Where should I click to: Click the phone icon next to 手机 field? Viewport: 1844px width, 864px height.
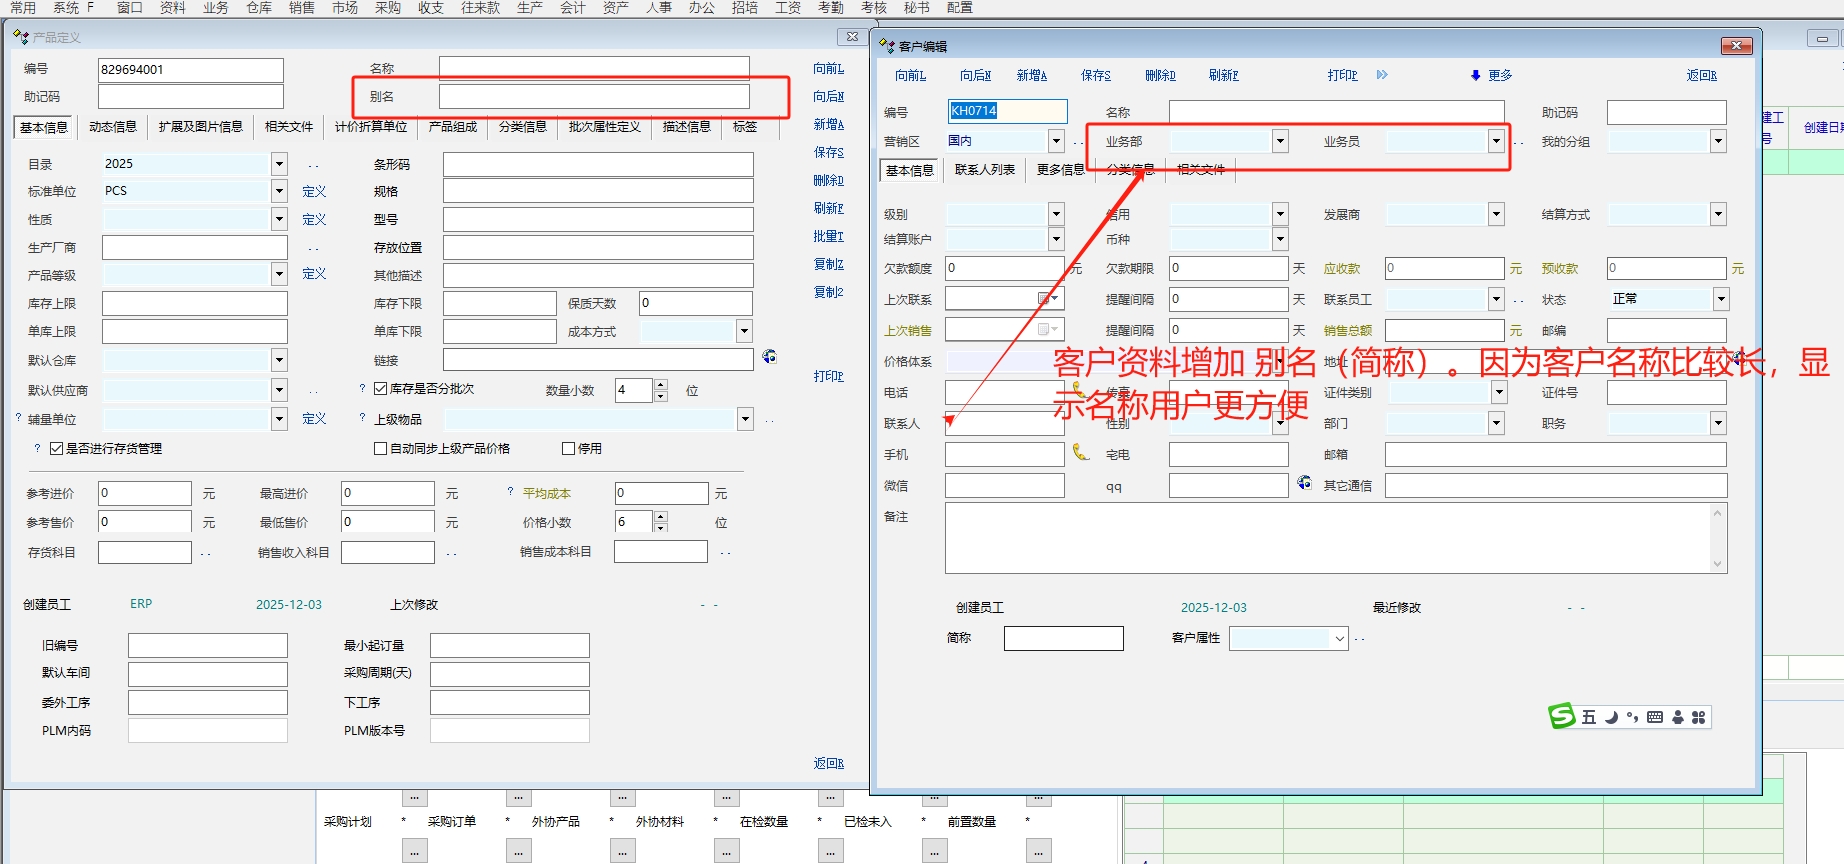pos(1080,453)
